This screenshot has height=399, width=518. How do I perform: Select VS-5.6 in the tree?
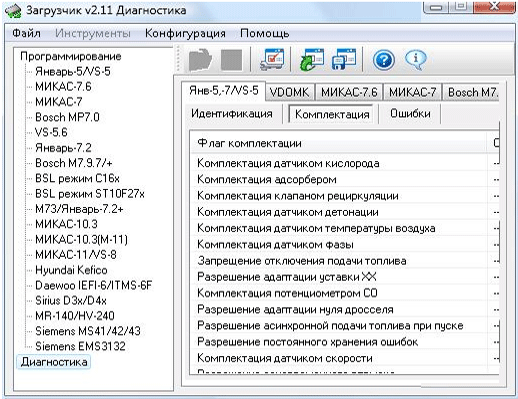pyautogui.click(x=51, y=132)
